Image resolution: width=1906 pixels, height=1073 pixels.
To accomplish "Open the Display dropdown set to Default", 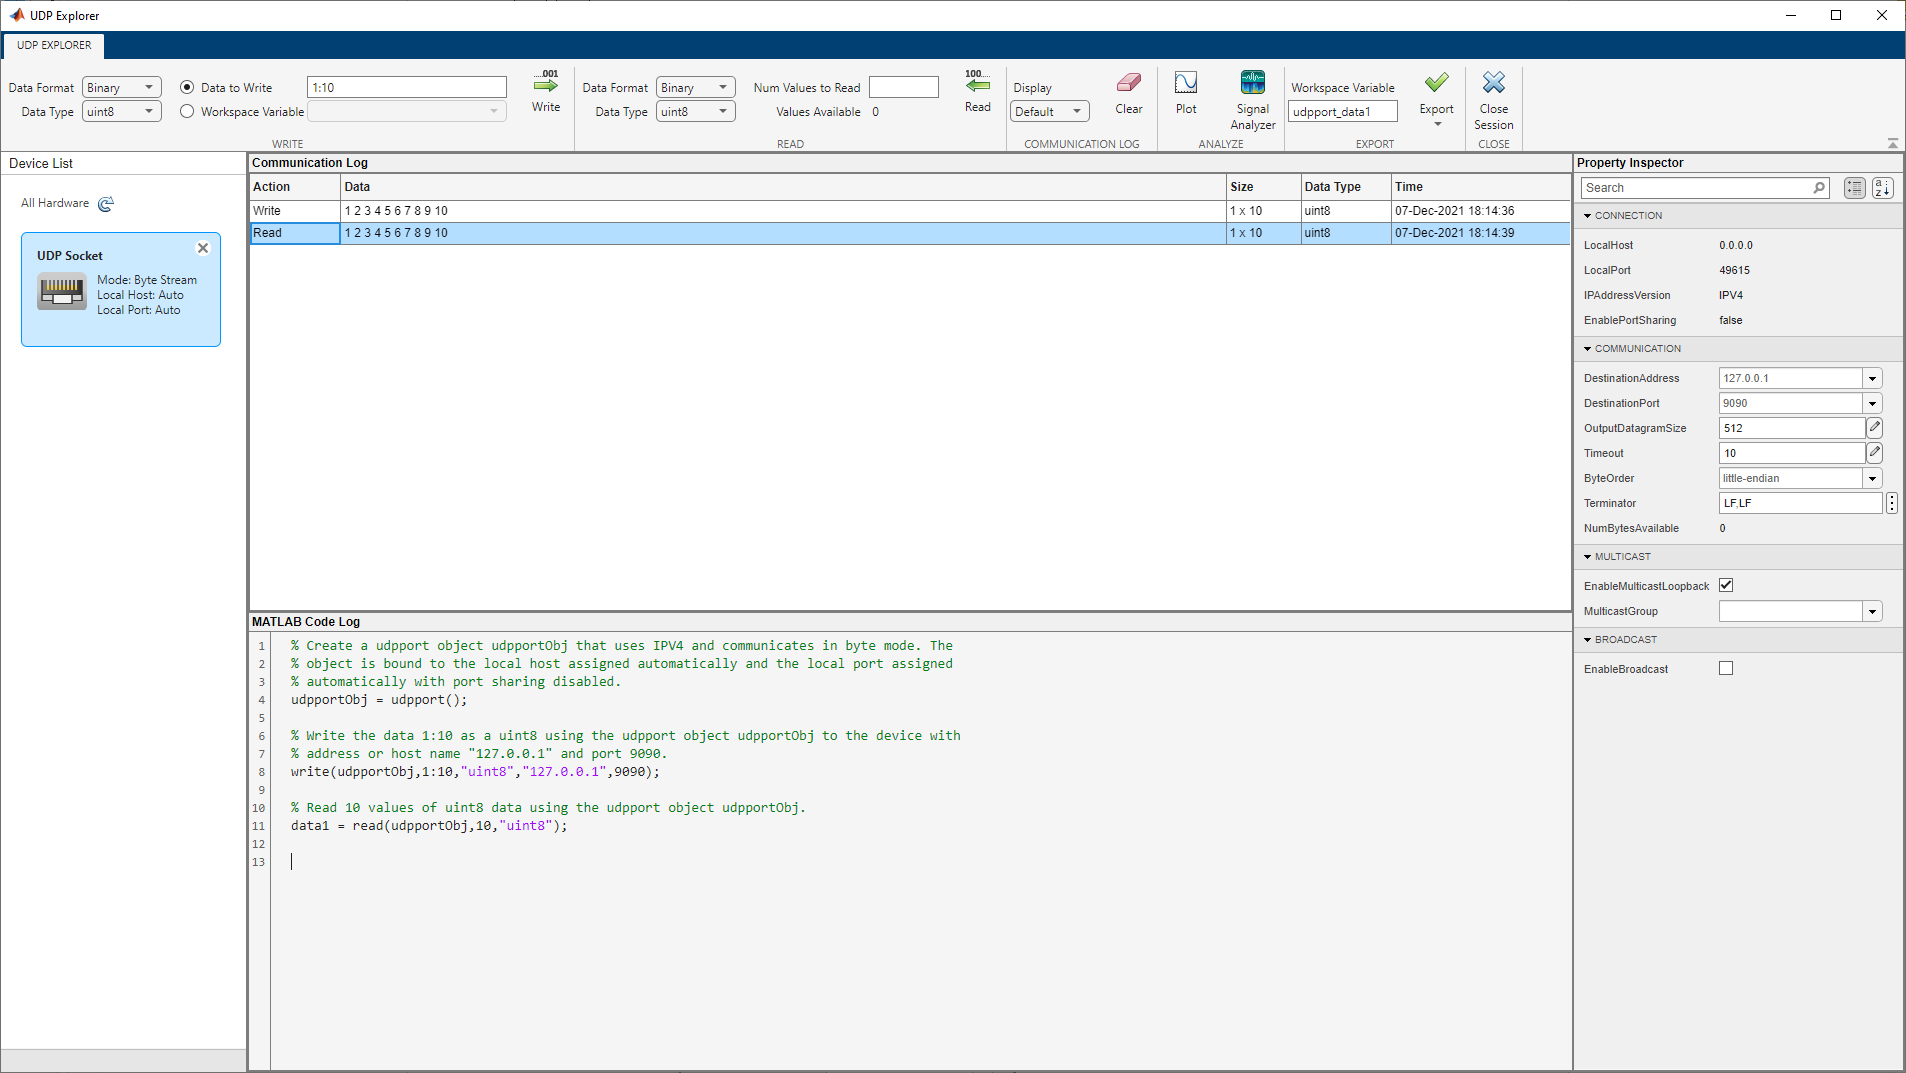I will (x=1049, y=112).
